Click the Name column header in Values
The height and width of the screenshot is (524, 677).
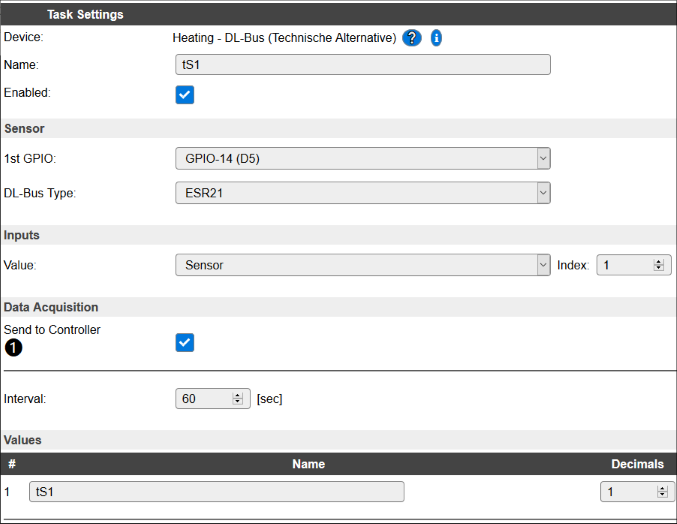click(309, 464)
